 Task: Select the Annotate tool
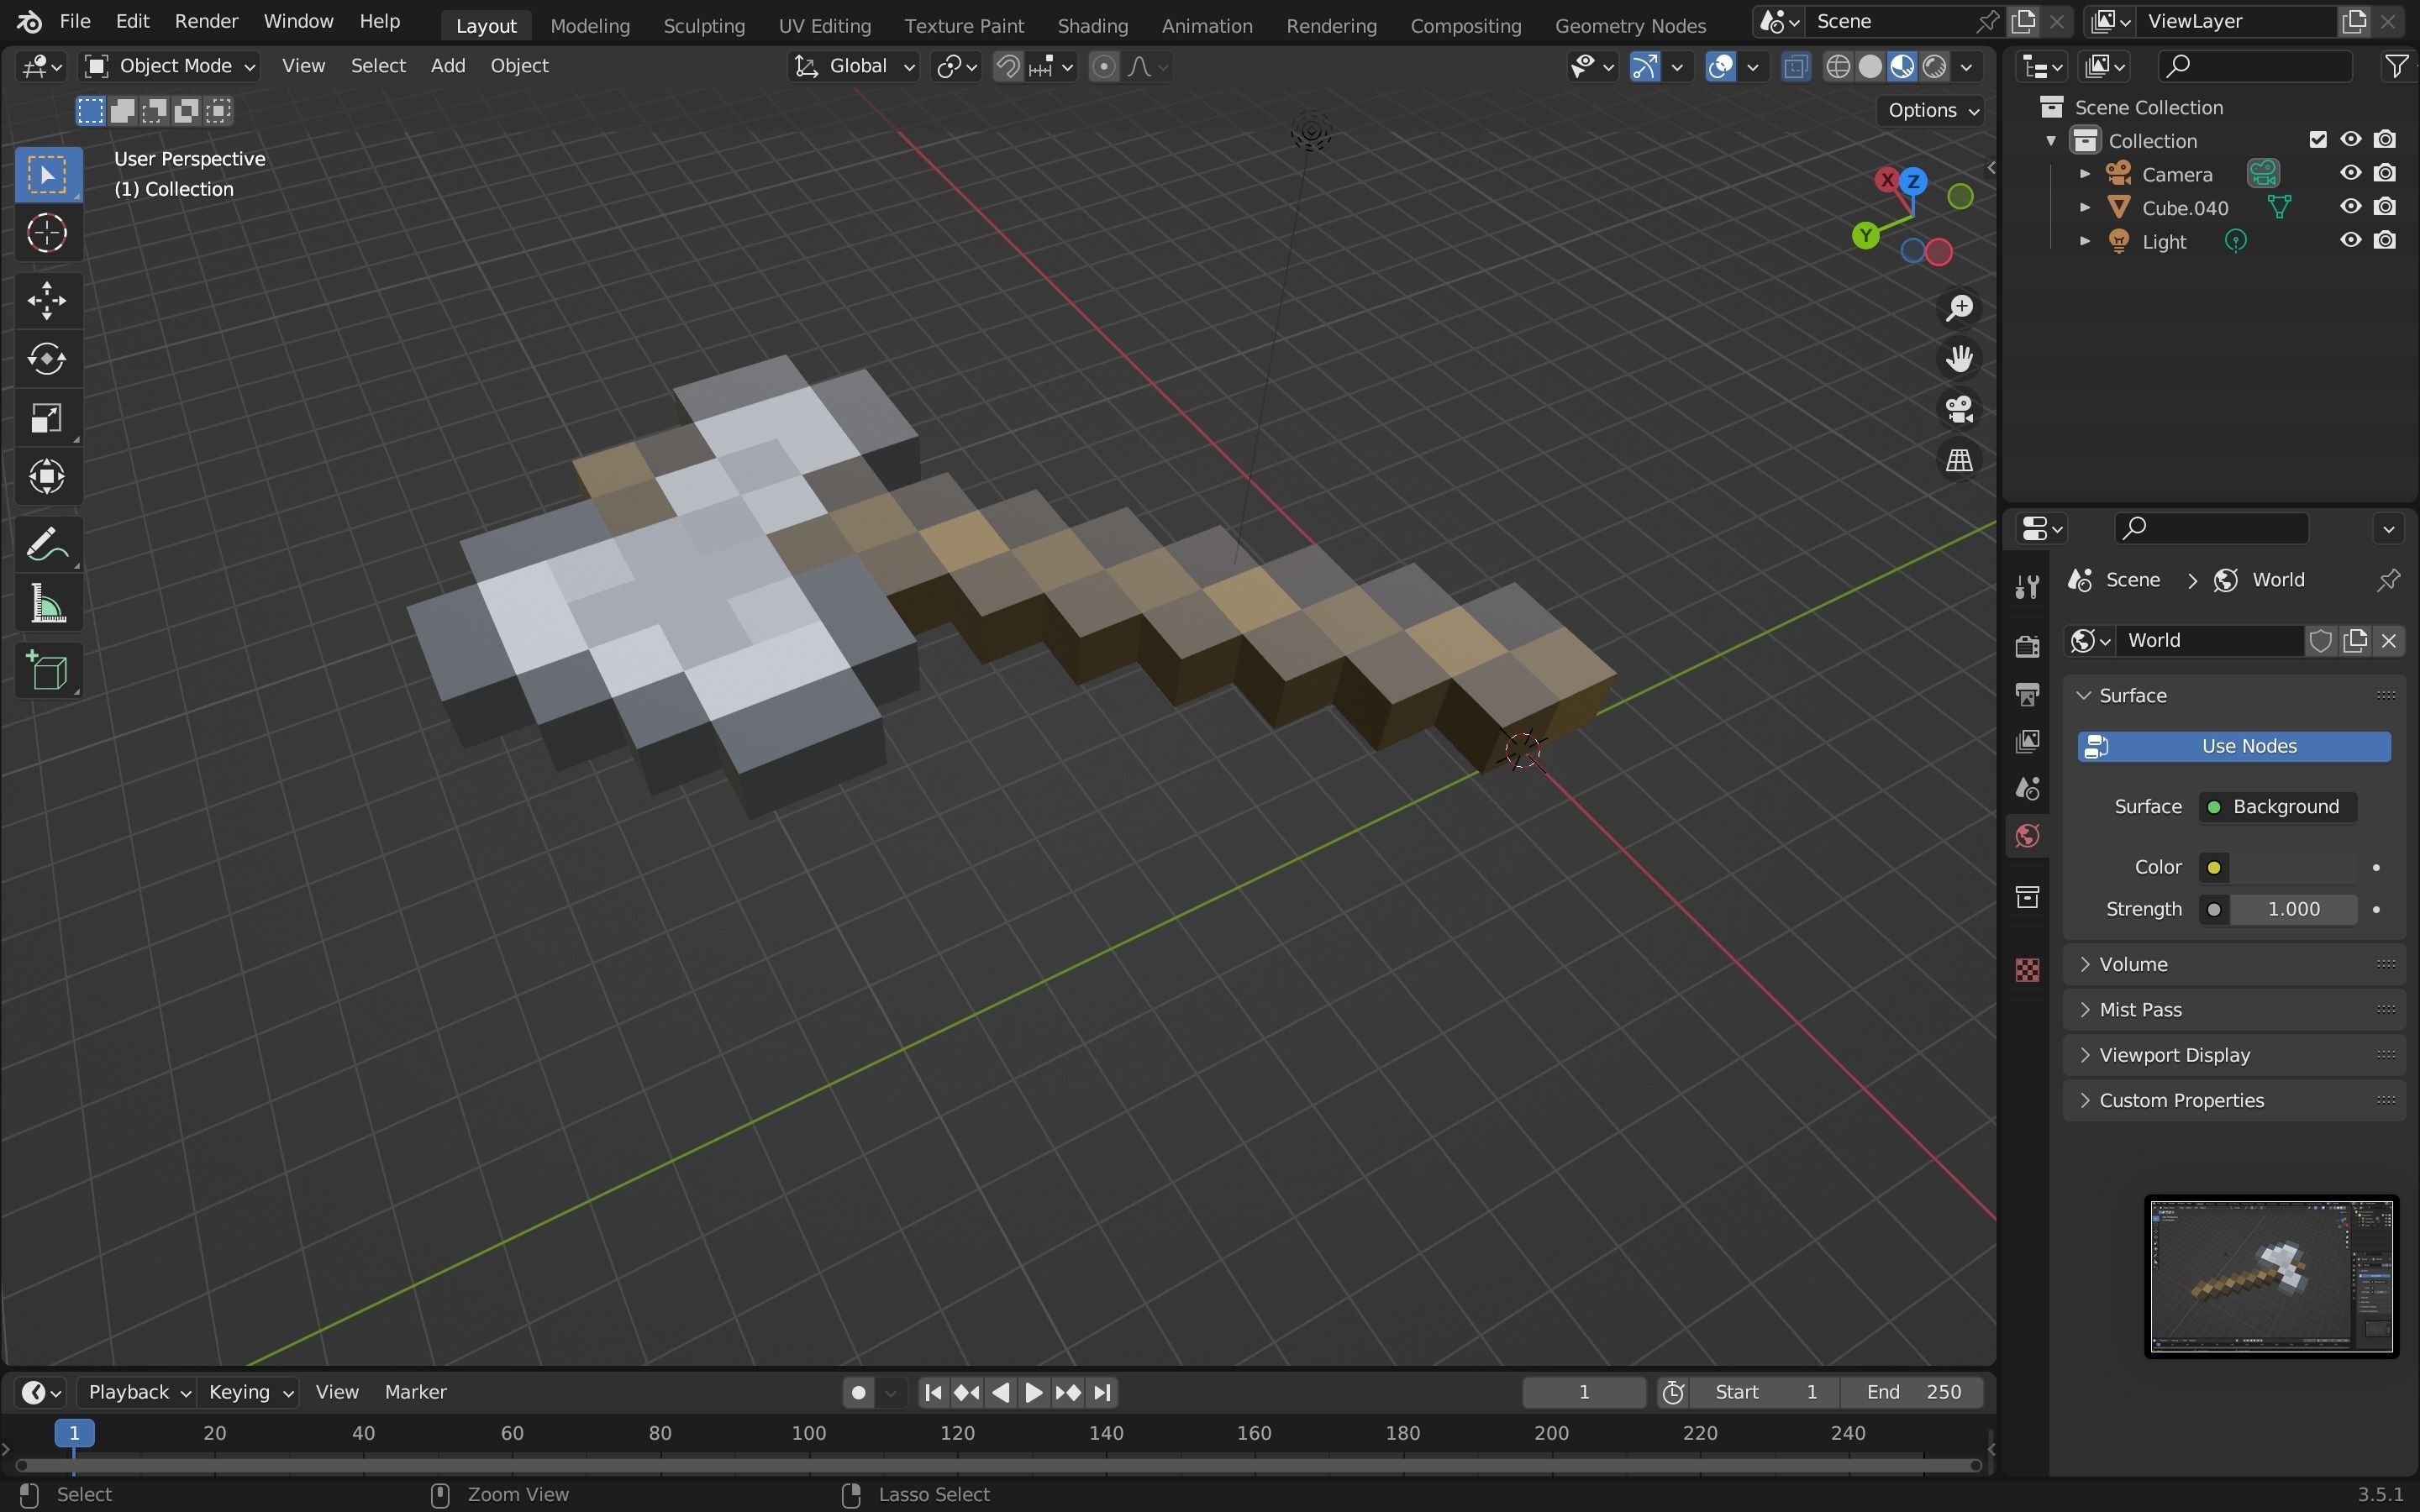click(x=47, y=545)
